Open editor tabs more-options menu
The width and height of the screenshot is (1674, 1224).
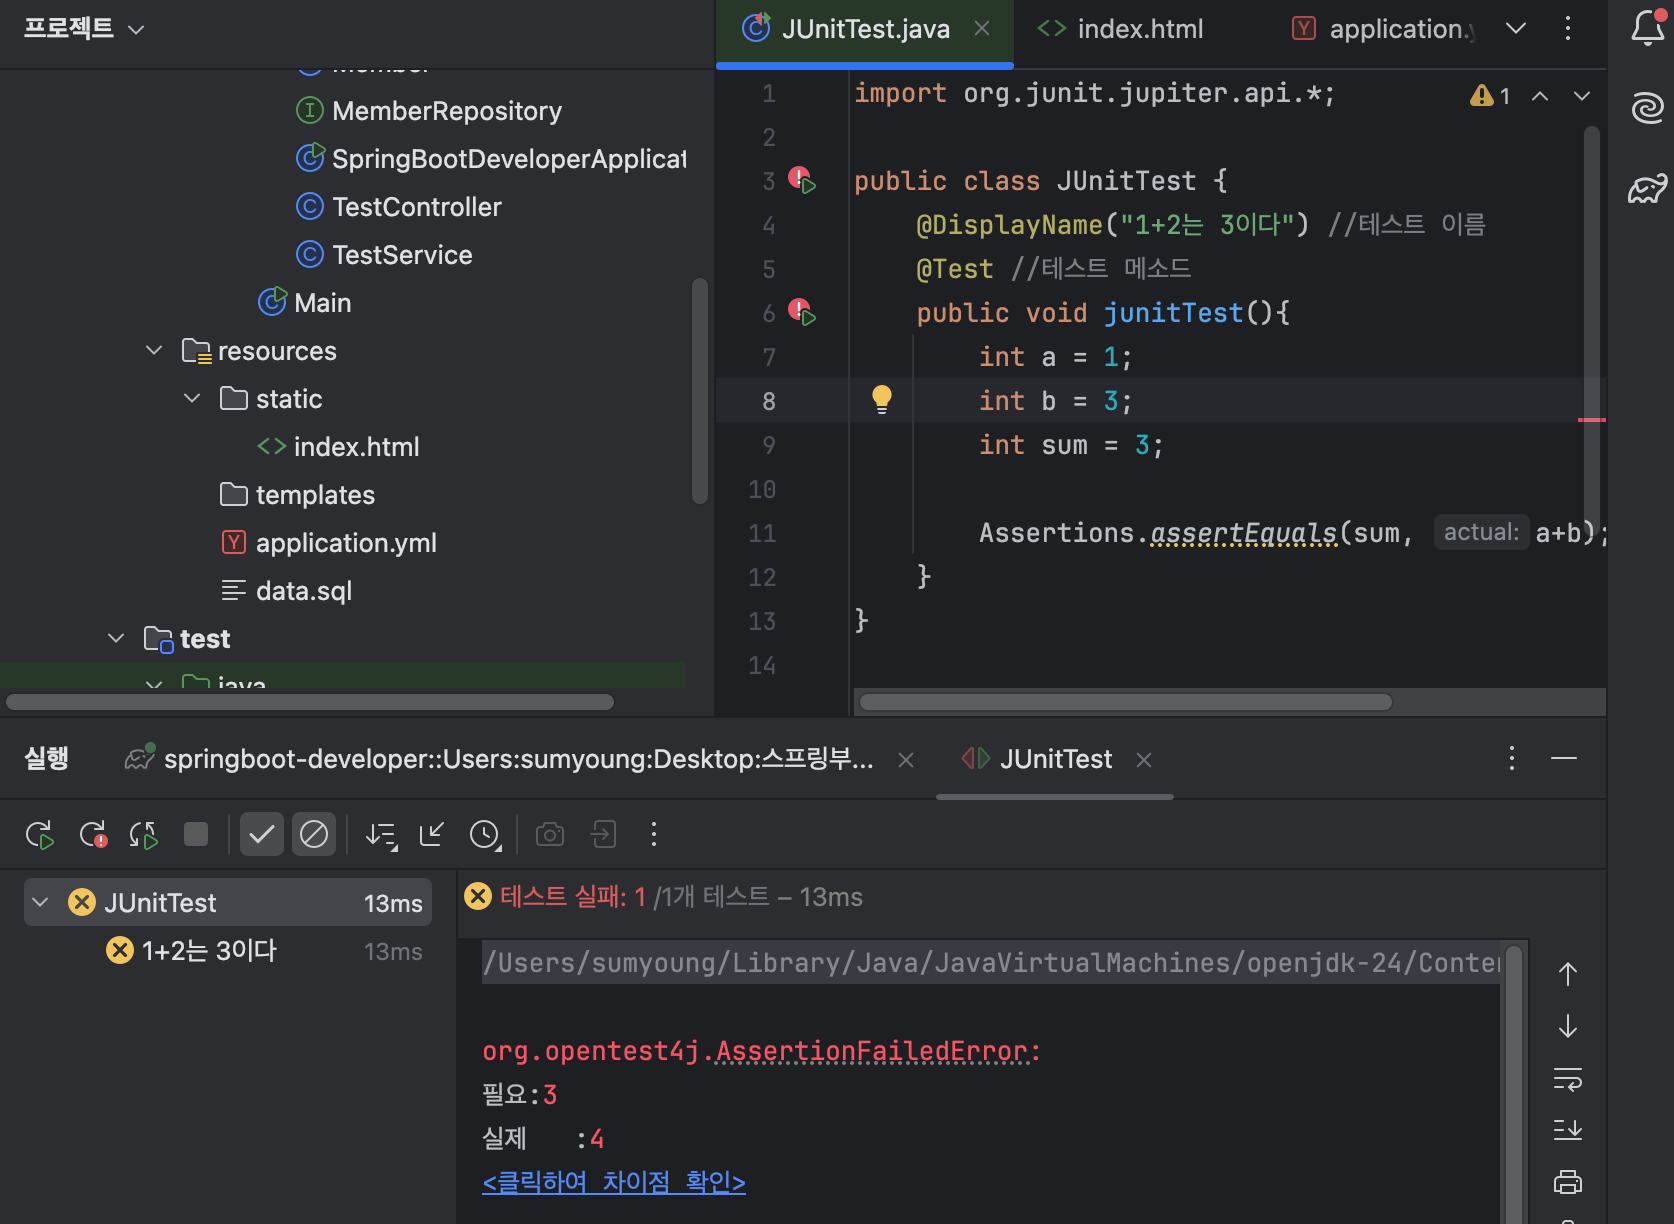(1568, 28)
